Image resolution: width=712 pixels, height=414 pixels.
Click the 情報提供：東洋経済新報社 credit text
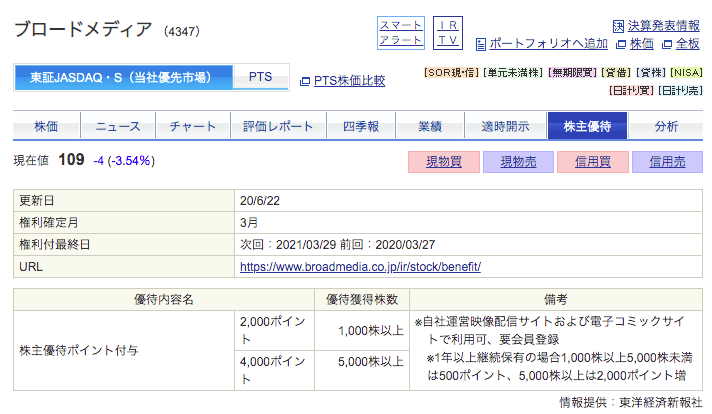tap(631, 403)
